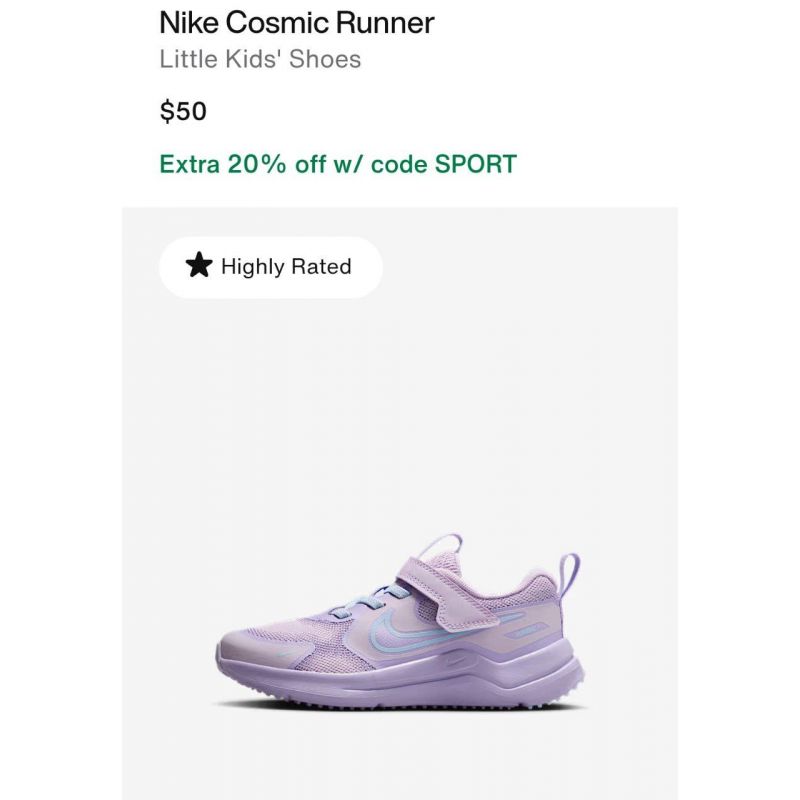Click the 20% figure in the promo line
The width and height of the screenshot is (800, 800).
[257, 164]
